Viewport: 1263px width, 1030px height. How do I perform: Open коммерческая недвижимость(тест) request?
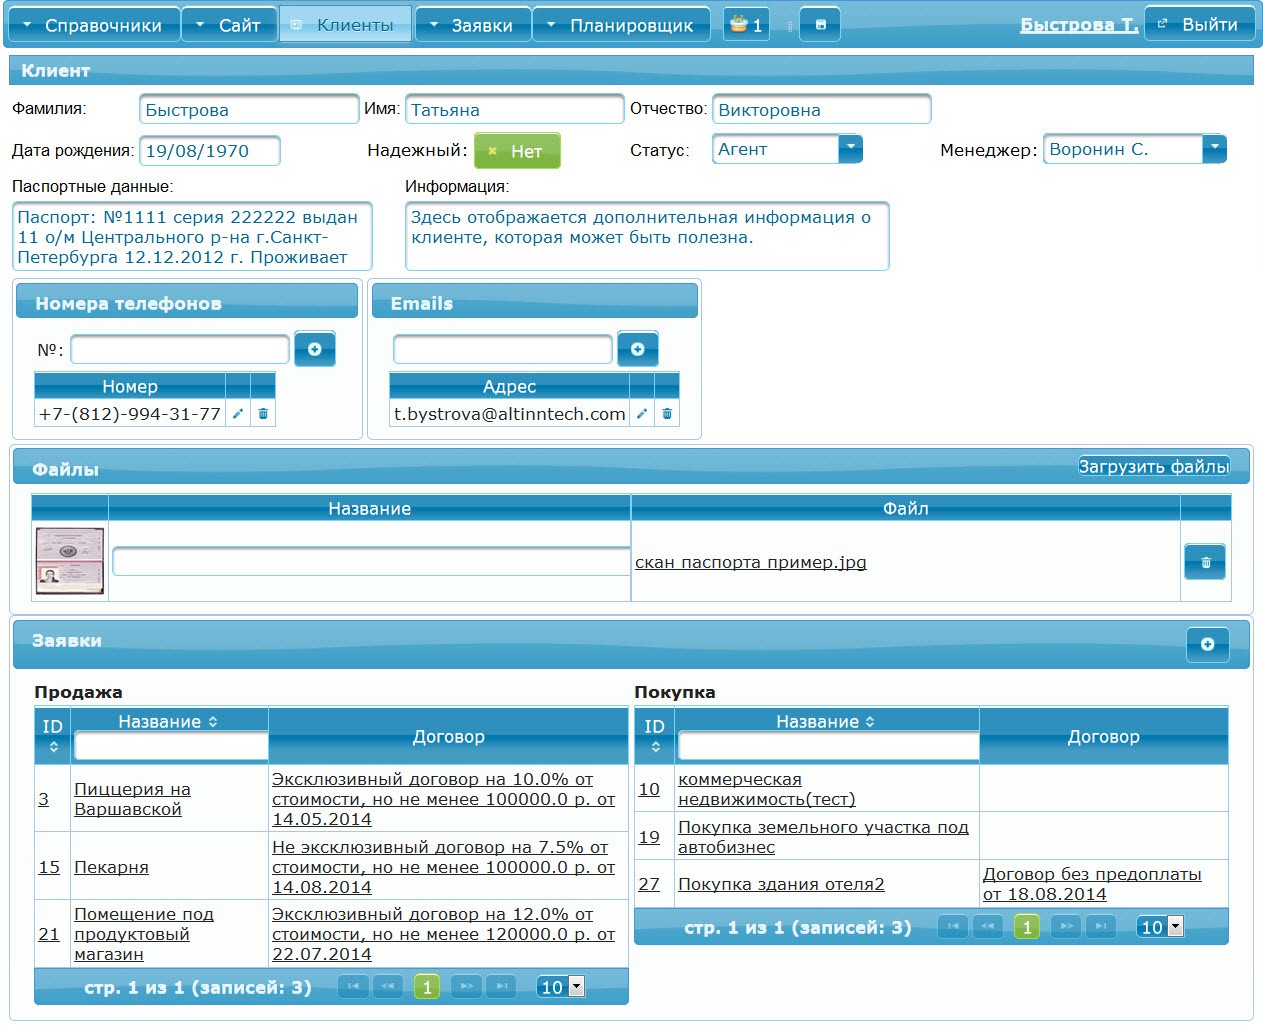click(767, 788)
